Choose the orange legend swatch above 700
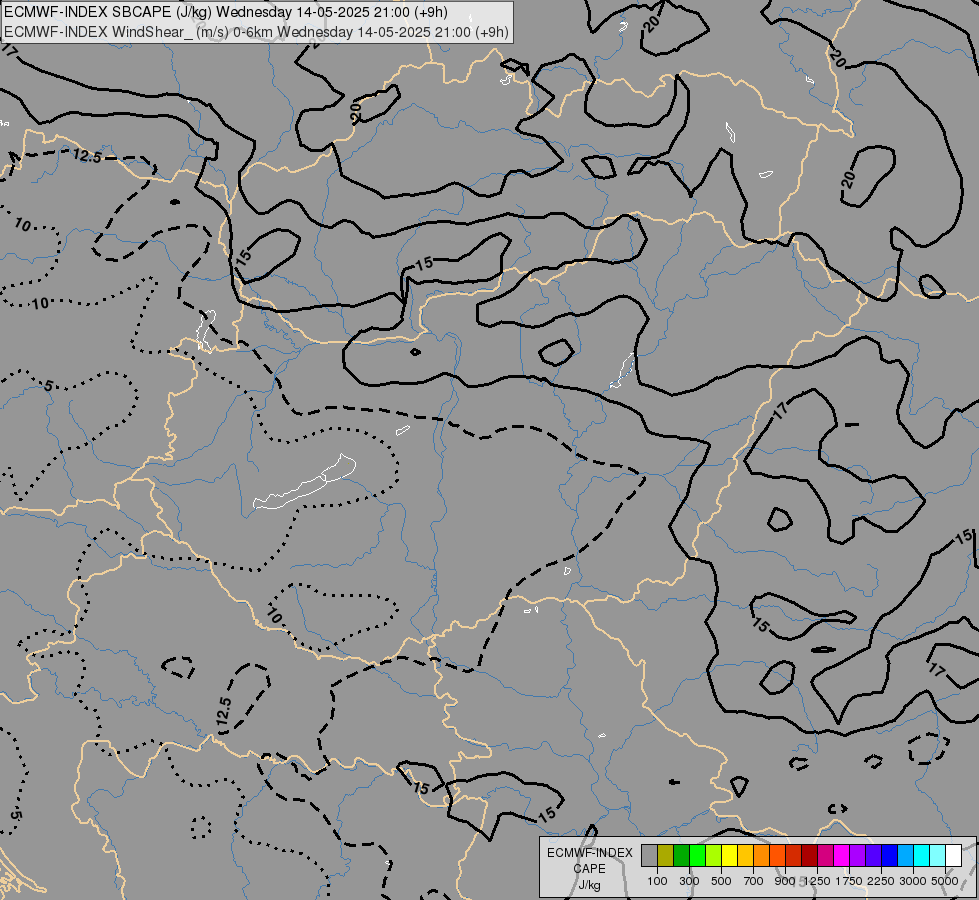This screenshot has height=900, width=979. [x=761, y=855]
